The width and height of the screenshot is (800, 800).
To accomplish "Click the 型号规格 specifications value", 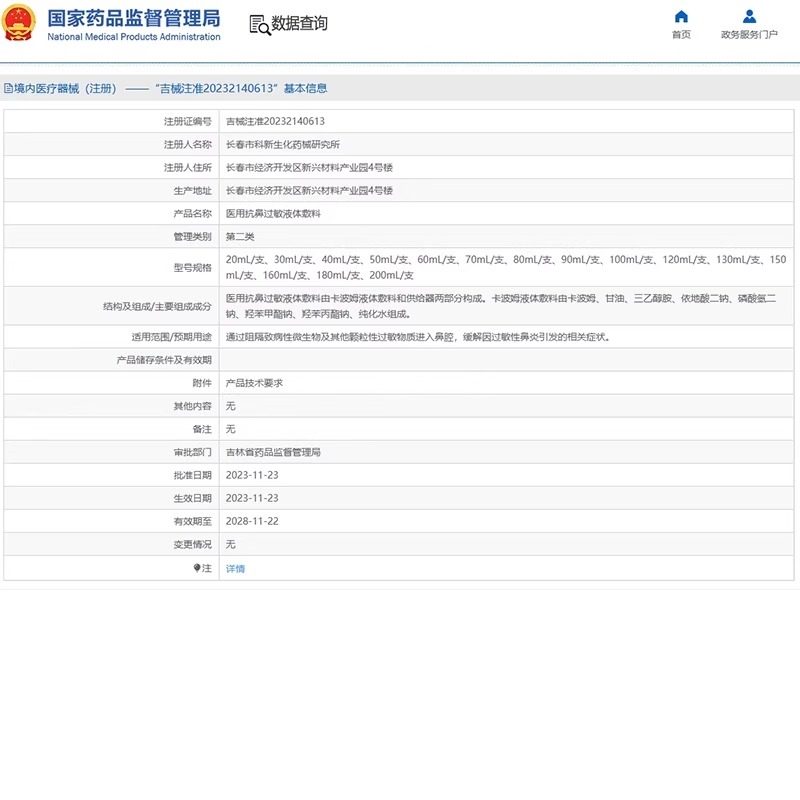I will [x=506, y=267].
